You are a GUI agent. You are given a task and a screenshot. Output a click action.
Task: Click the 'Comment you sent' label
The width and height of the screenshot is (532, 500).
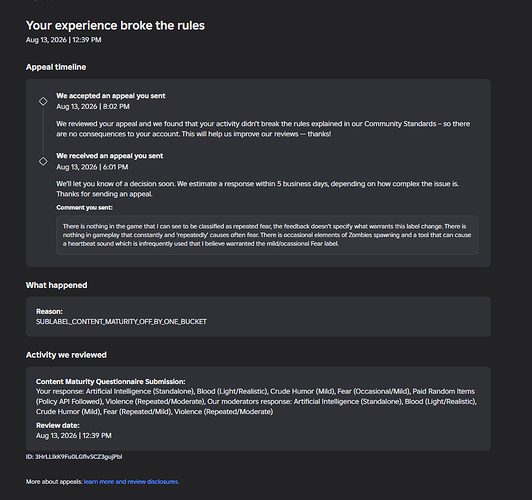tap(84, 207)
